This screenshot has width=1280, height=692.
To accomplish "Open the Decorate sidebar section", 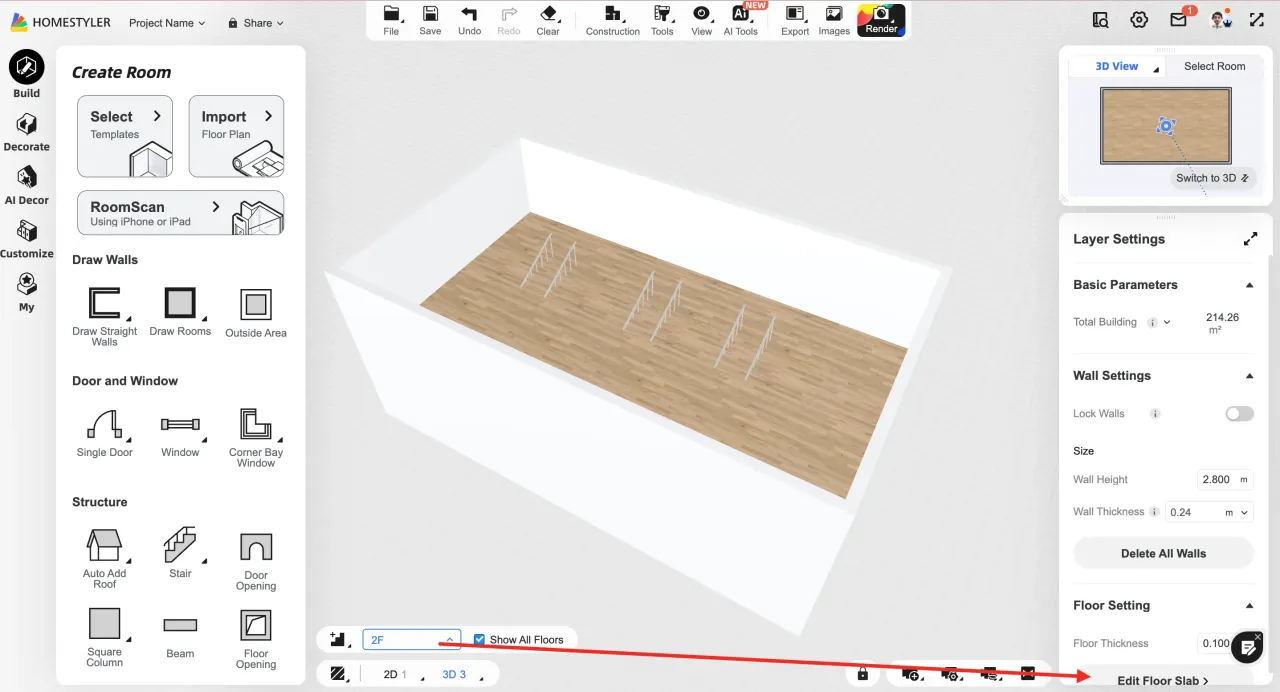I will pos(26,132).
